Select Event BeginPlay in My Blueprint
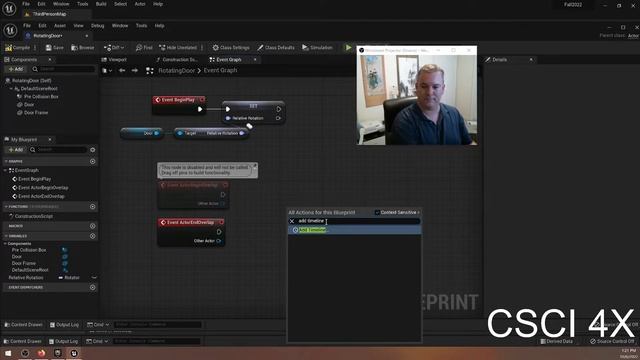The image size is (640, 360). pyautogui.click(x=34, y=179)
